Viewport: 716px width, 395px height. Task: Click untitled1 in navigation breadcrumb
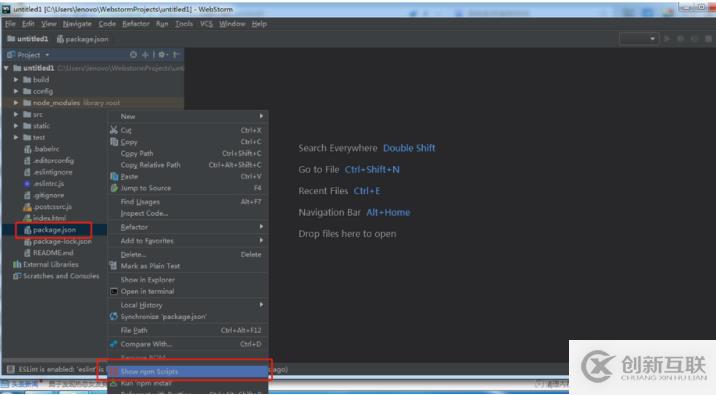click(28, 39)
